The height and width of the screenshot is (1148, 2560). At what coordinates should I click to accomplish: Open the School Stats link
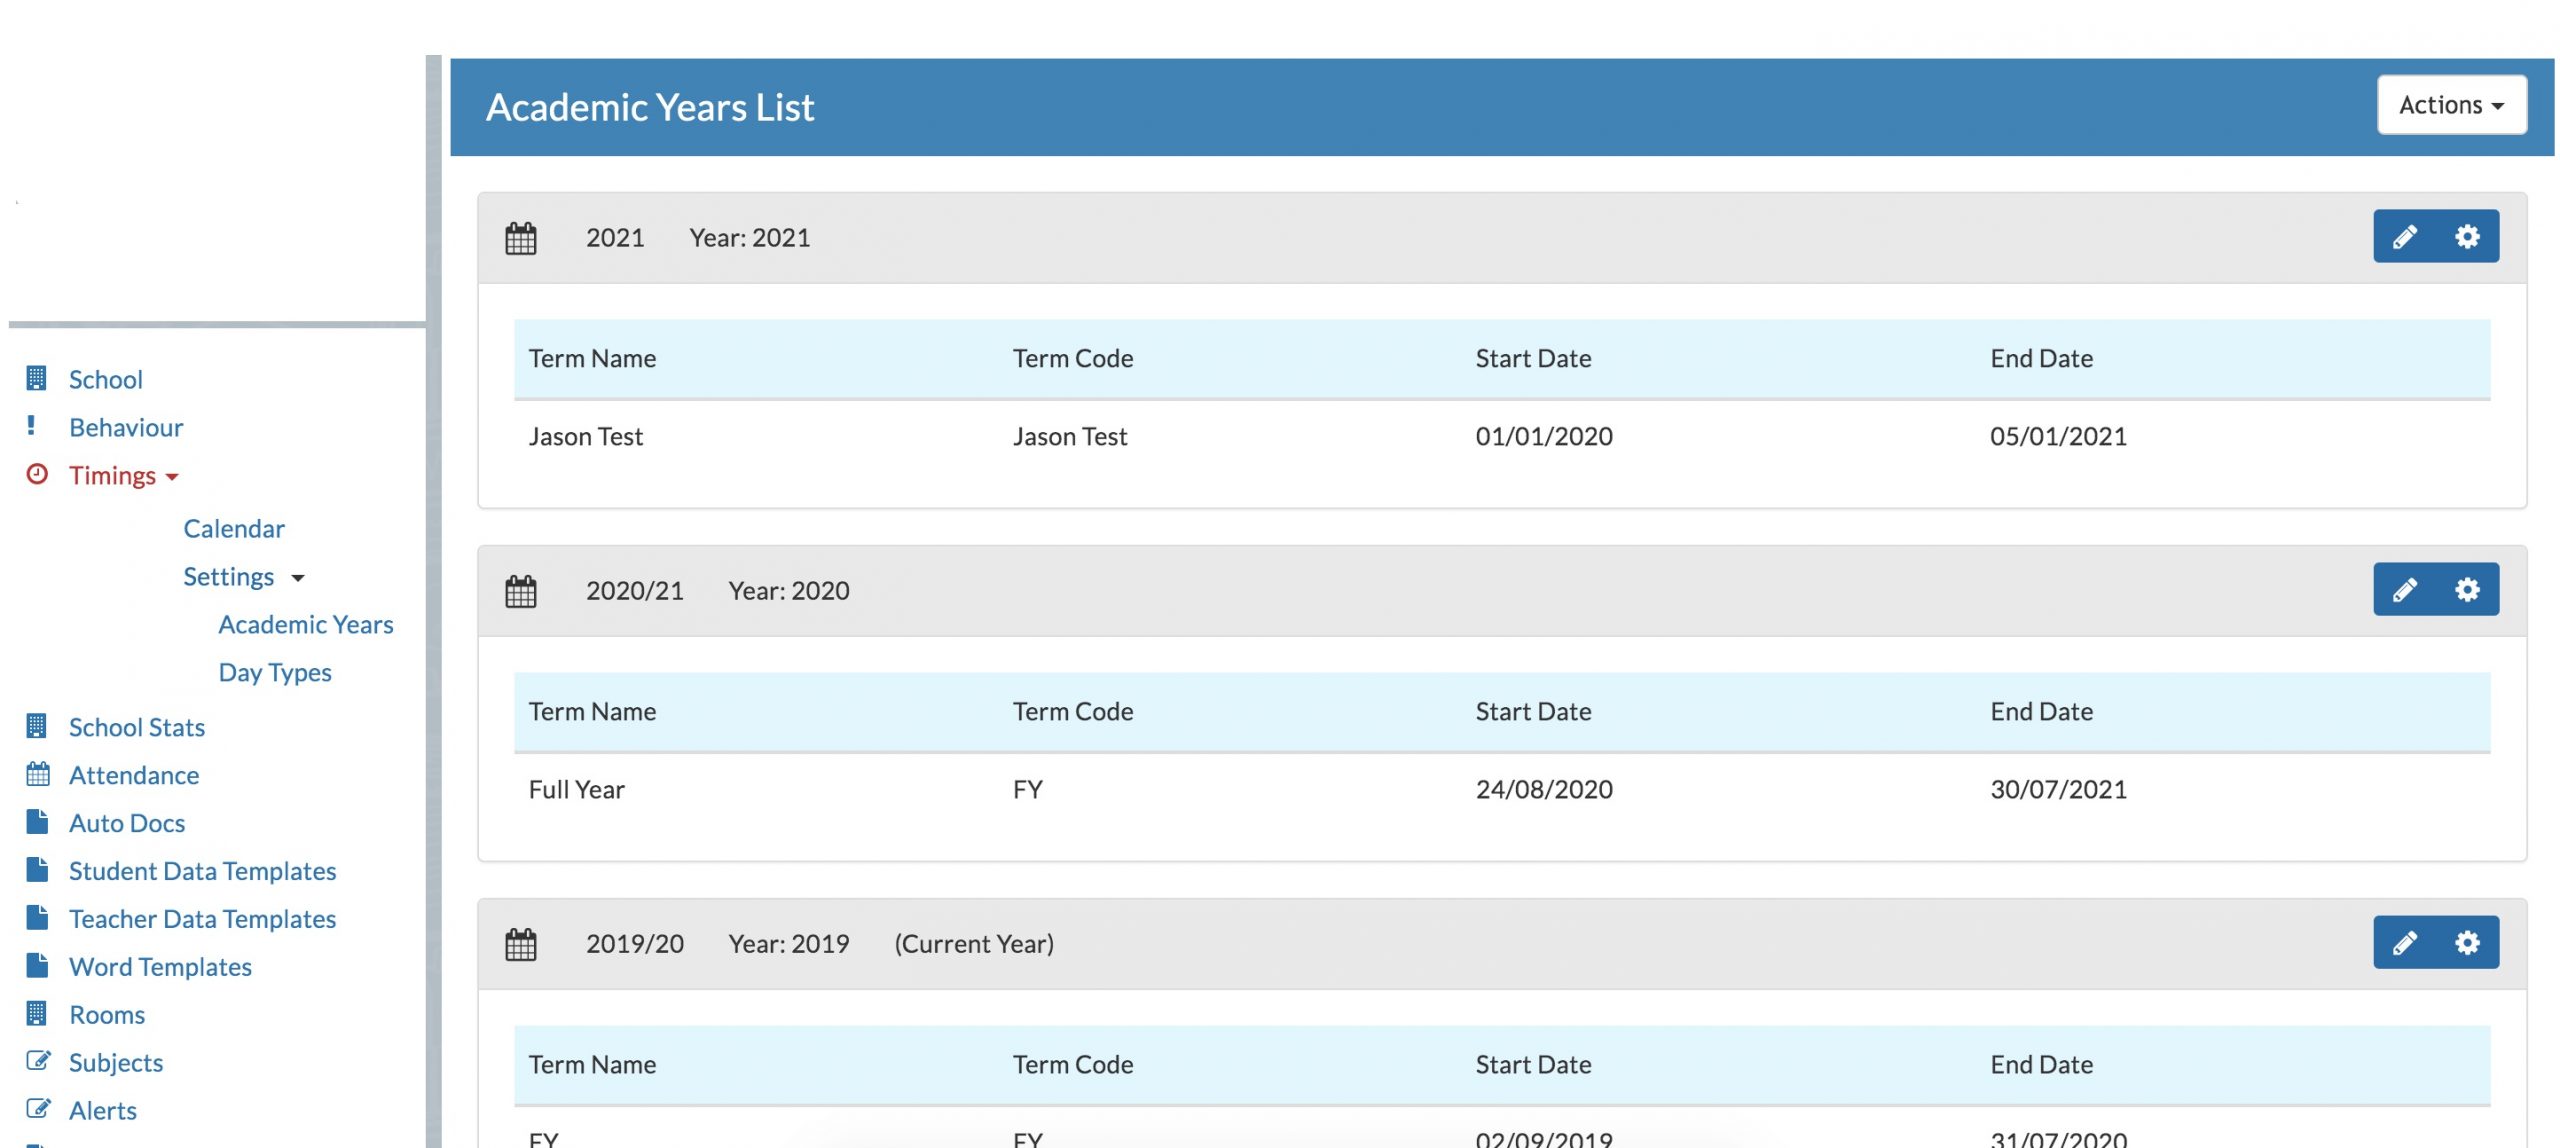point(137,727)
